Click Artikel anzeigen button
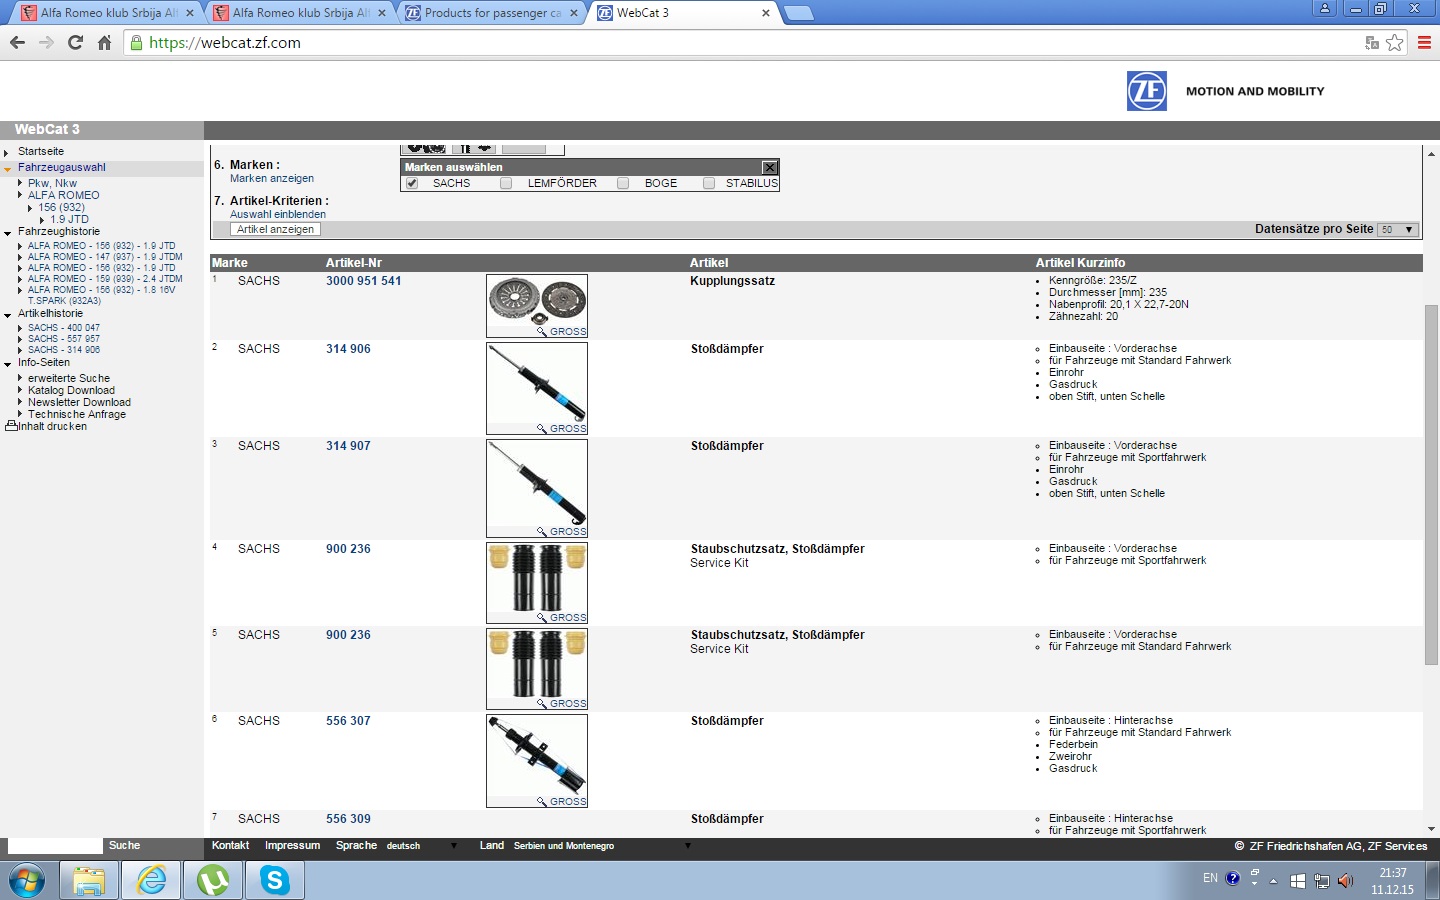Screen dimensions: 1440x900 point(275,230)
